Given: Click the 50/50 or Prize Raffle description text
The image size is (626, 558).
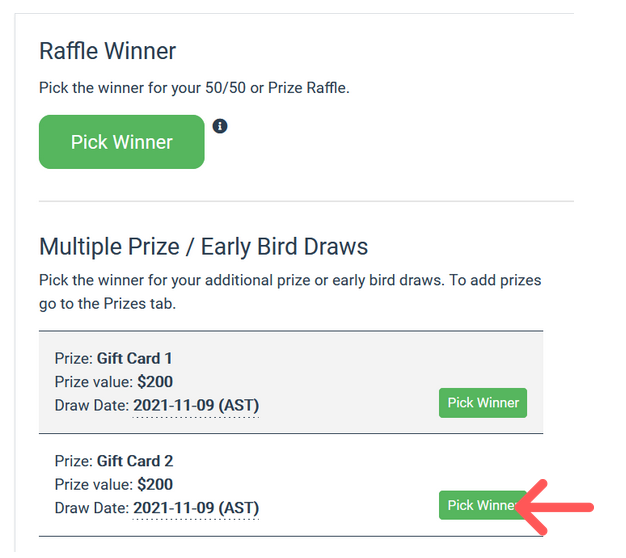Looking at the screenshot, I should pyautogui.click(x=194, y=88).
